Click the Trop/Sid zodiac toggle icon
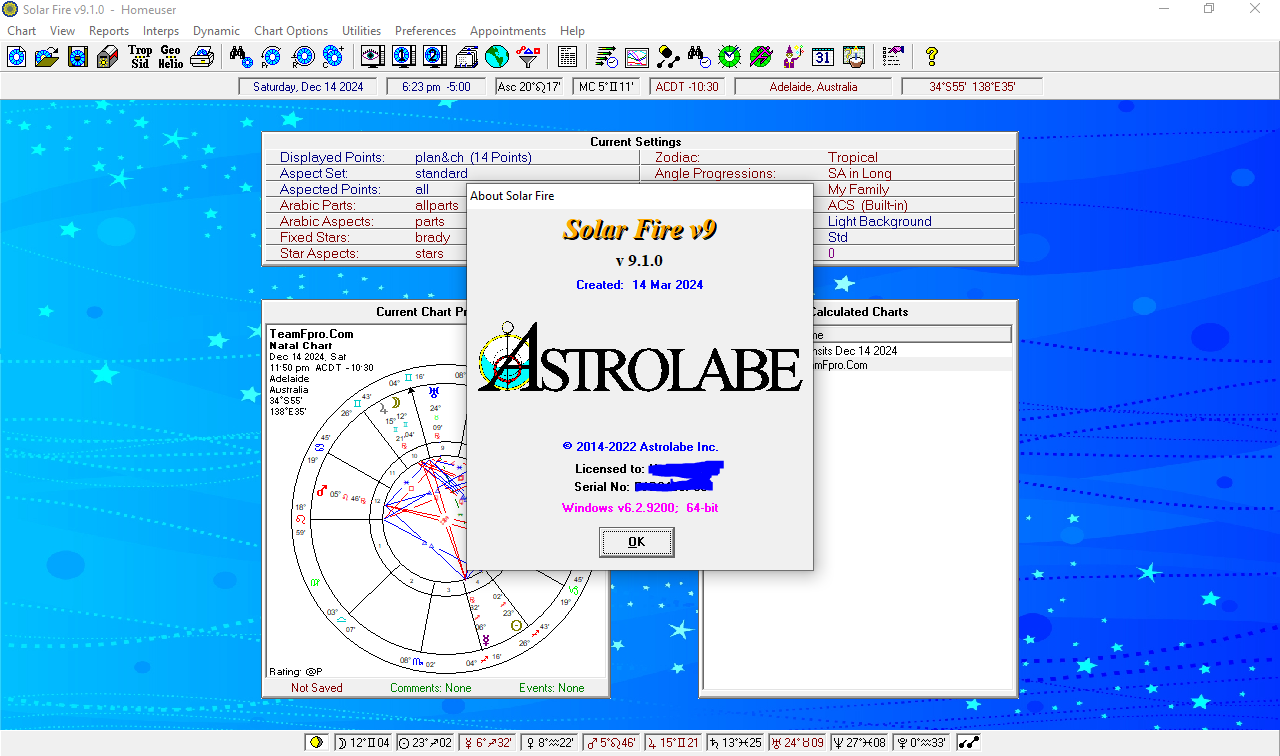The height and width of the screenshot is (756, 1280). 140,56
